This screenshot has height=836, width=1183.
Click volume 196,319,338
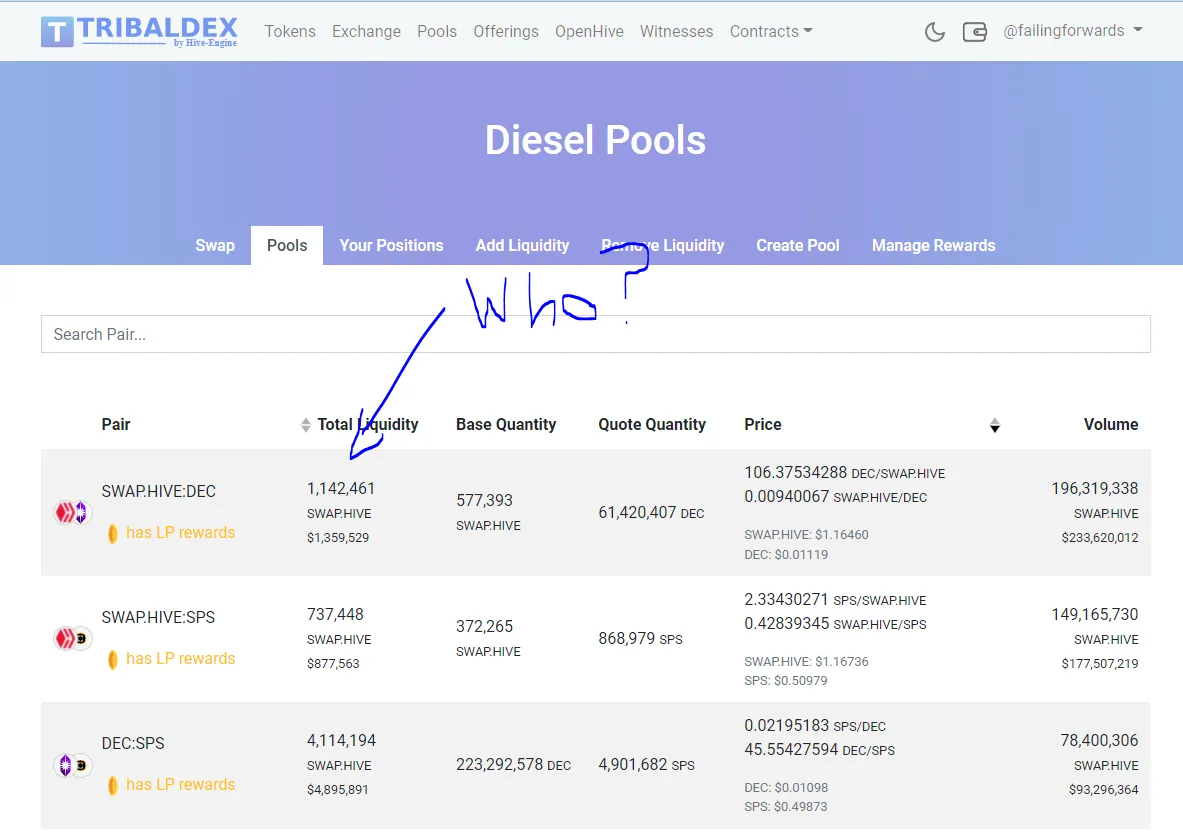pos(1095,488)
